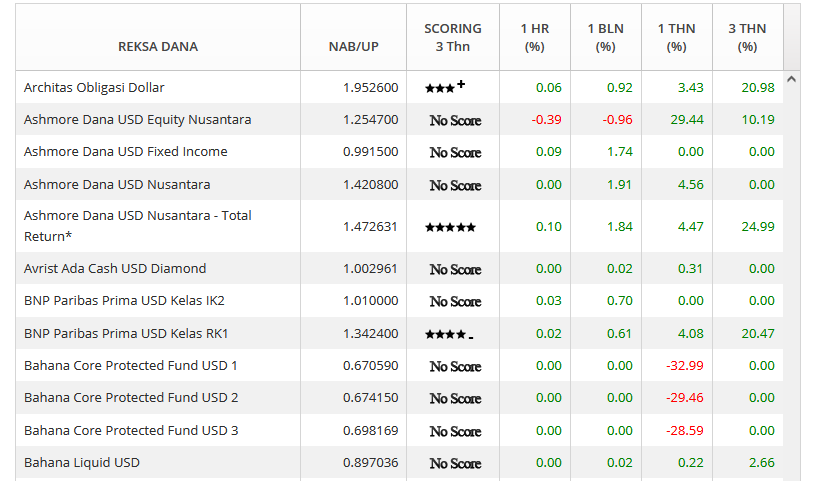This screenshot has height=481, width=814.
Task: Click the five-star rating for Ashmore Total Return
Action: point(450,227)
